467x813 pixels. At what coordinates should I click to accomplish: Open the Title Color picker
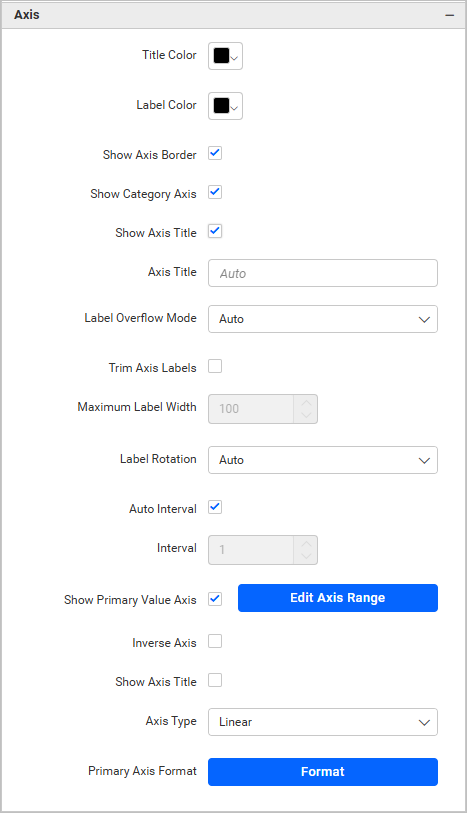(x=225, y=56)
